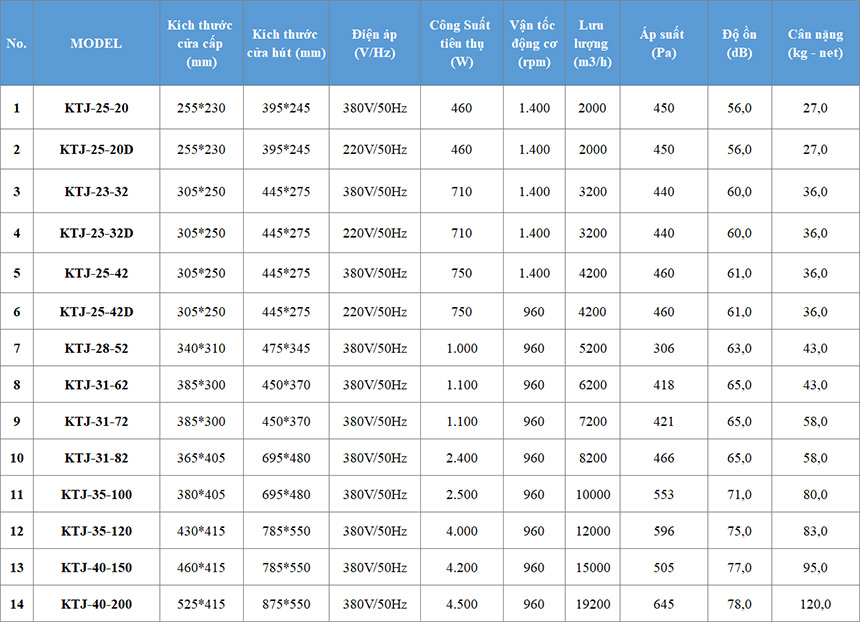This screenshot has width=860, height=622.
Task: Click the KTJ-31-82 model name
Action: click(96, 457)
